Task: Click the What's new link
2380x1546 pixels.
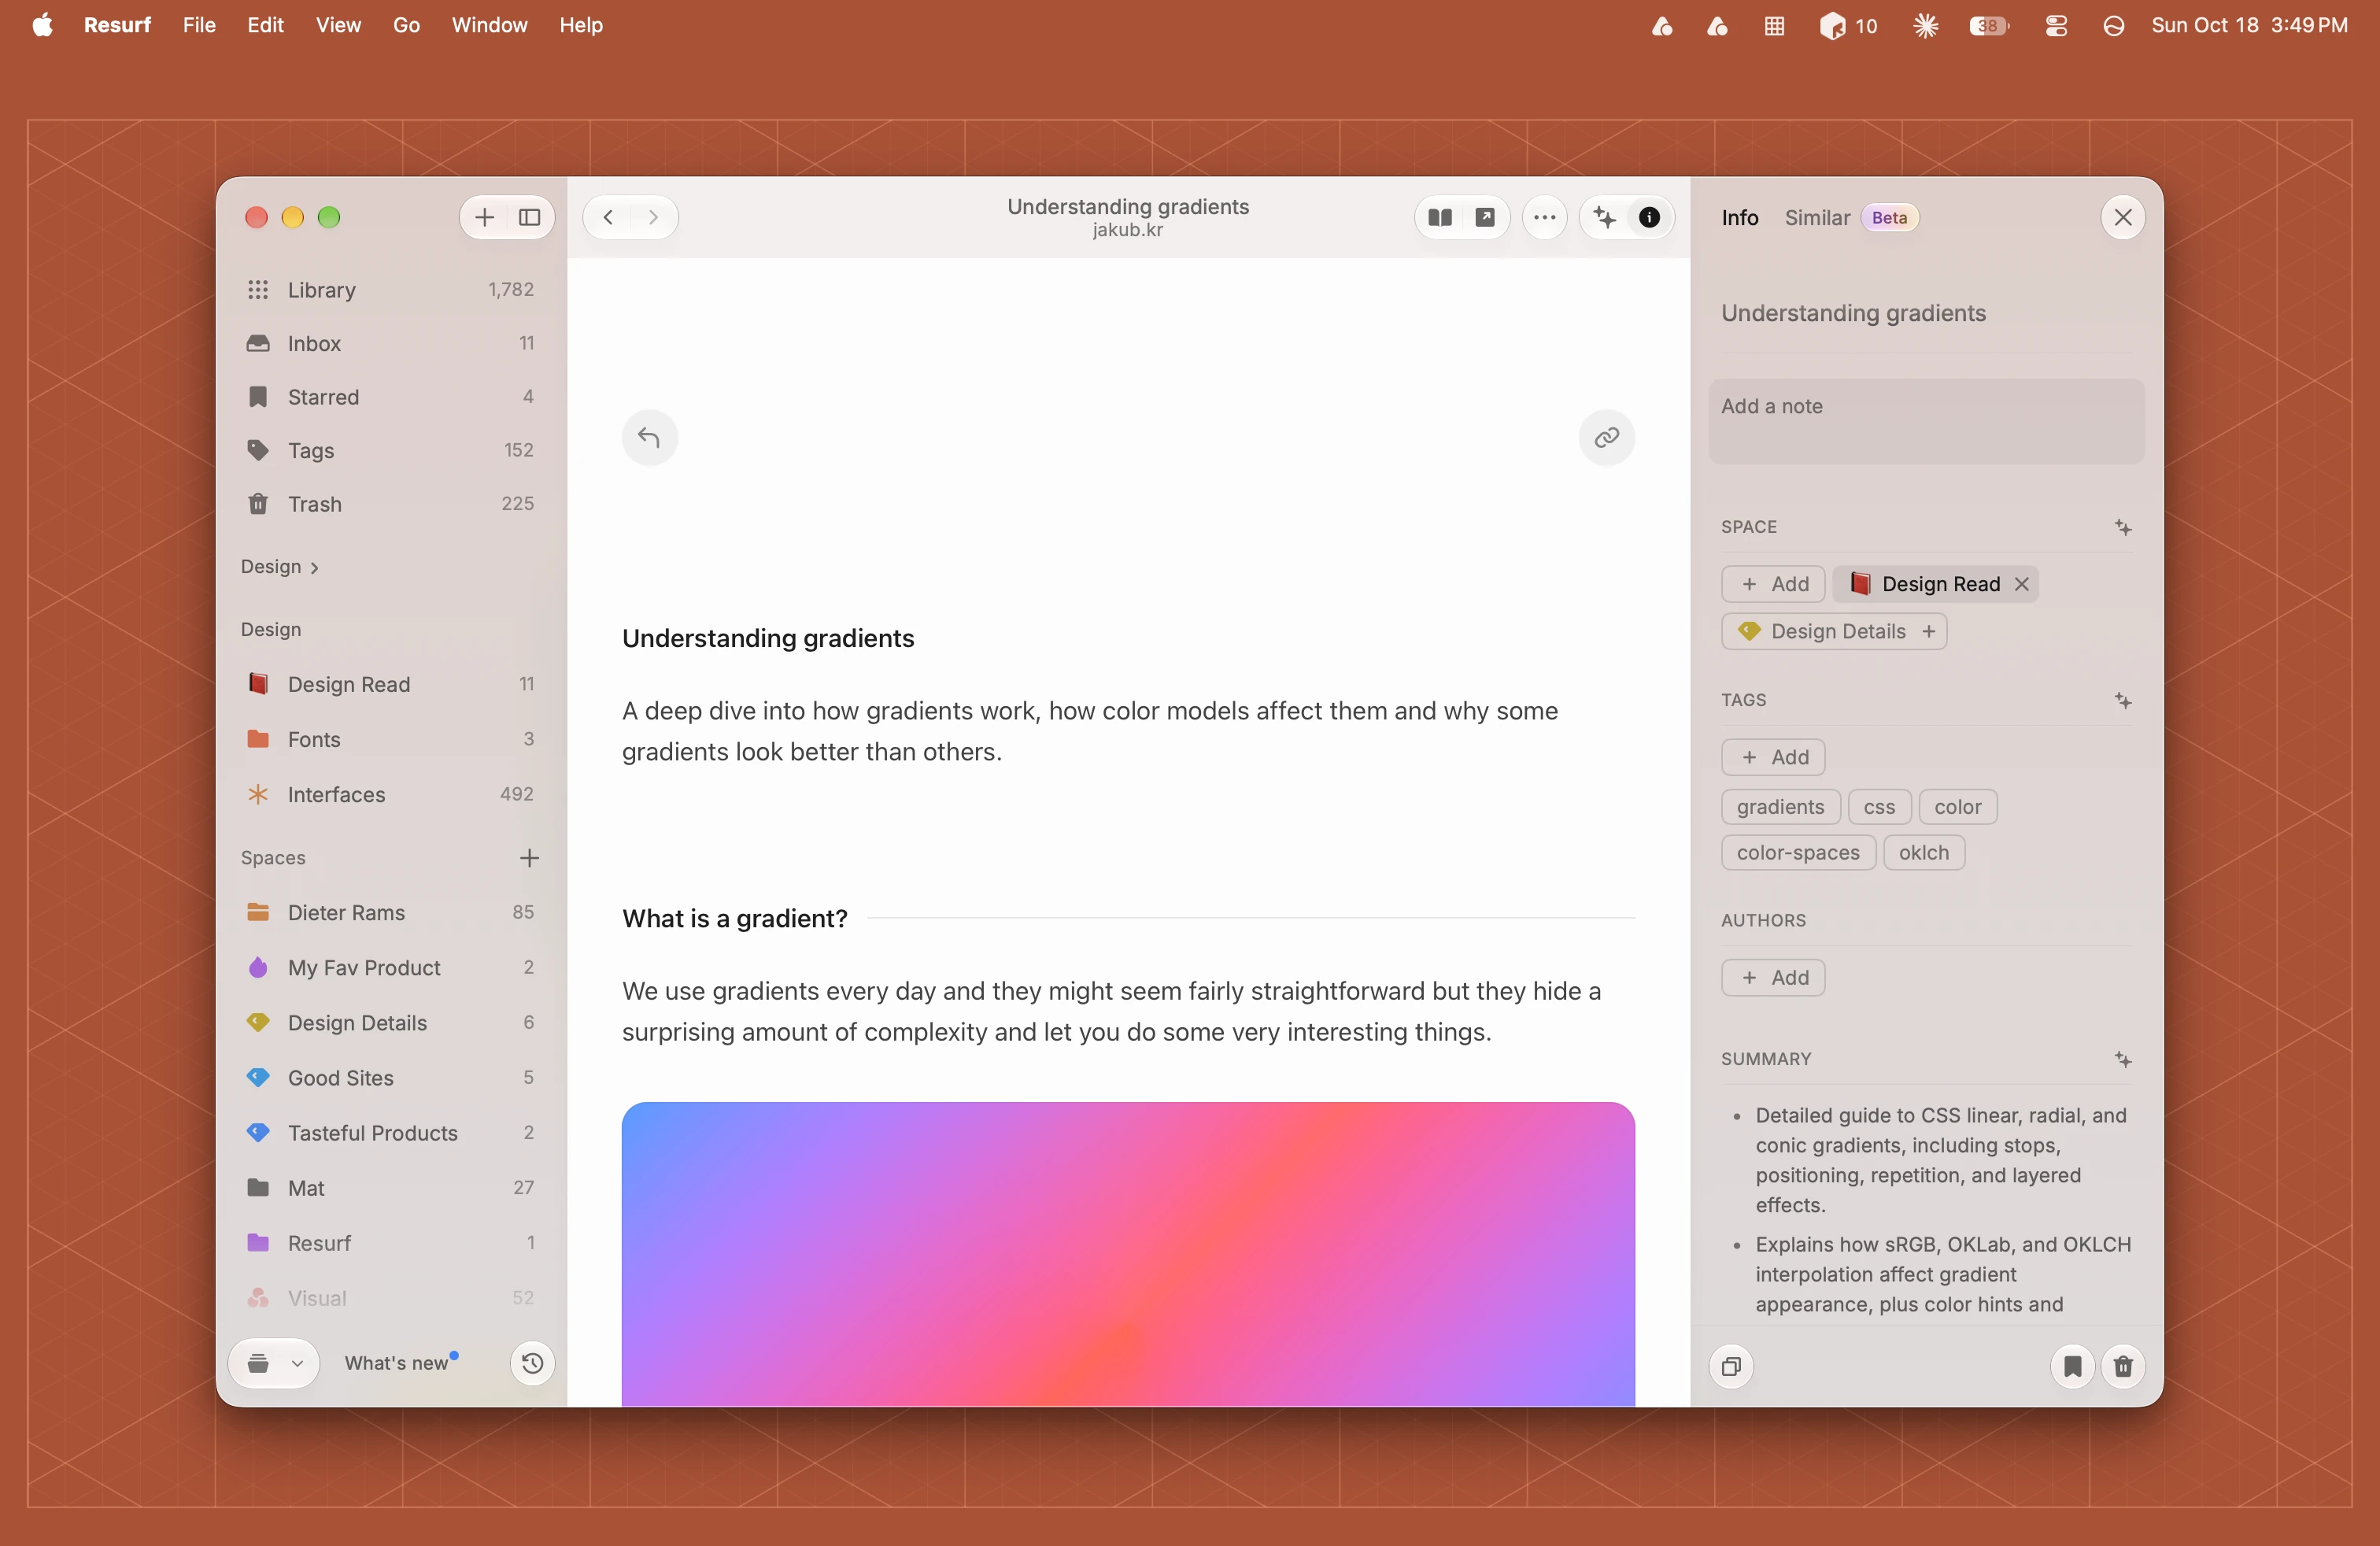Action: pyautogui.click(x=397, y=1363)
